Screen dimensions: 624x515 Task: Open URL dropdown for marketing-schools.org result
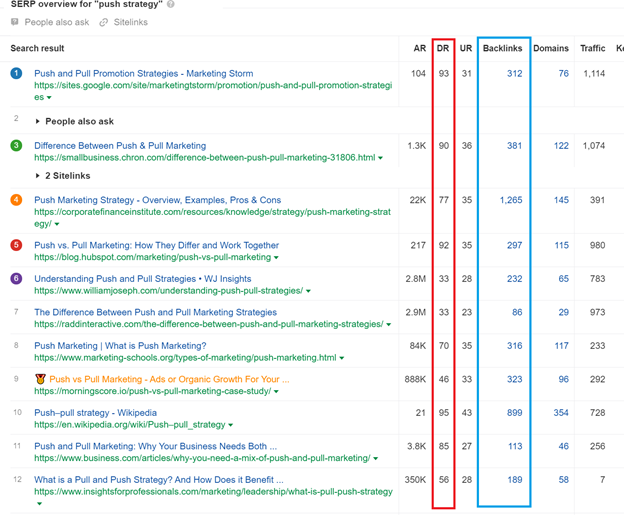[x=341, y=358]
